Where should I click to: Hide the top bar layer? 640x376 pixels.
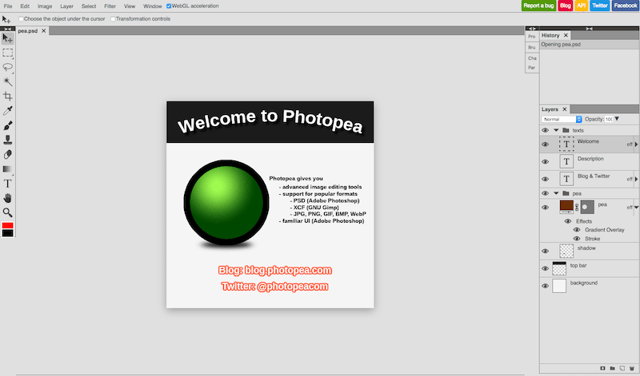coord(545,269)
